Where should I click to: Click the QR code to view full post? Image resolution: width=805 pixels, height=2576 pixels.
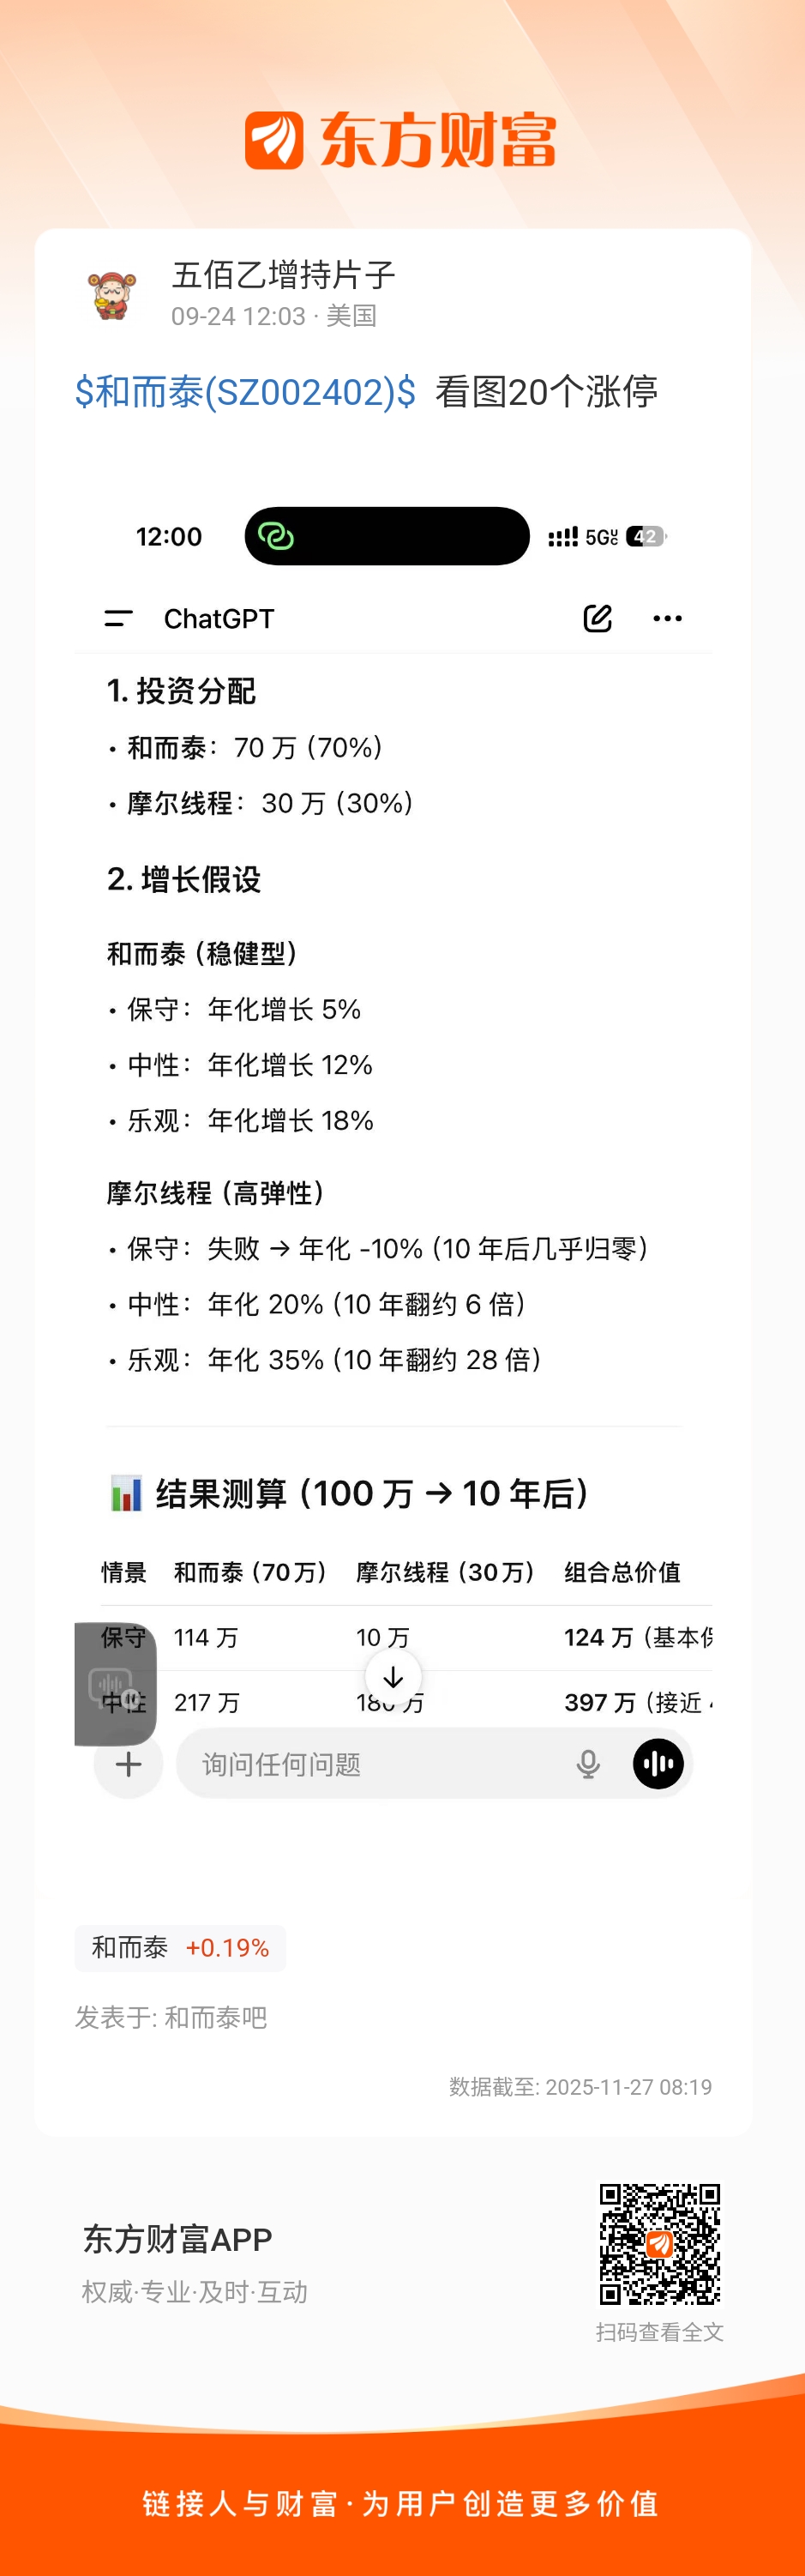(659, 2243)
